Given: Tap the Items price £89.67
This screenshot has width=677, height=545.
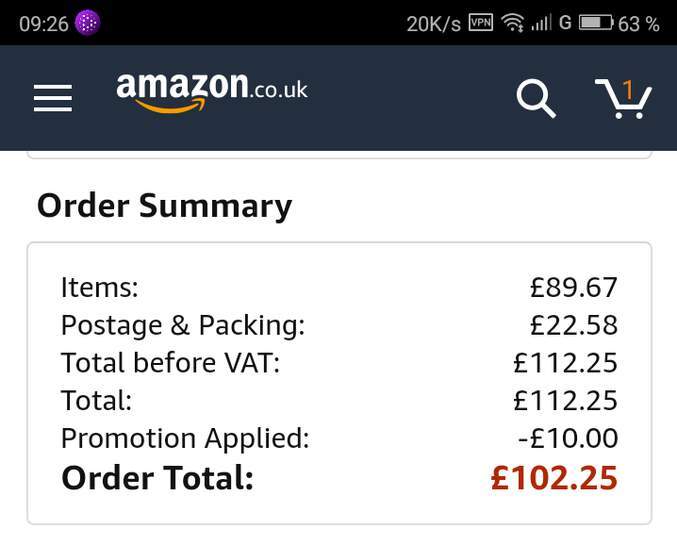Looking at the screenshot, I should point(573,288).
